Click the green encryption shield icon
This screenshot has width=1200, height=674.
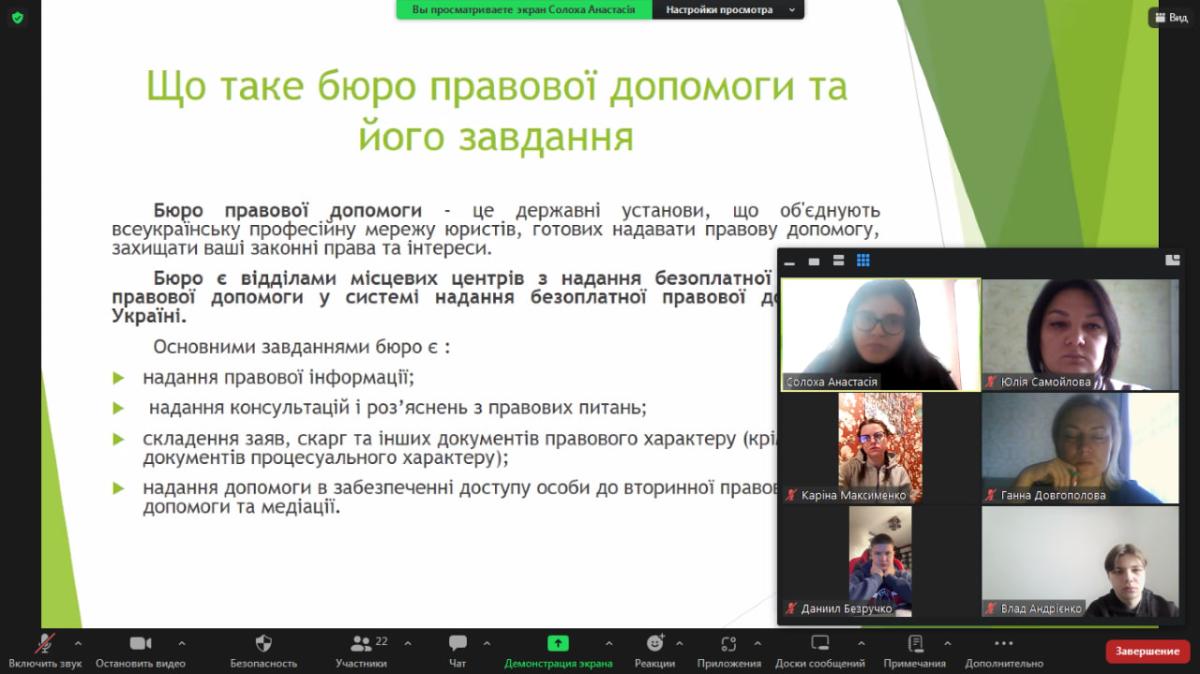coord(17,18)
